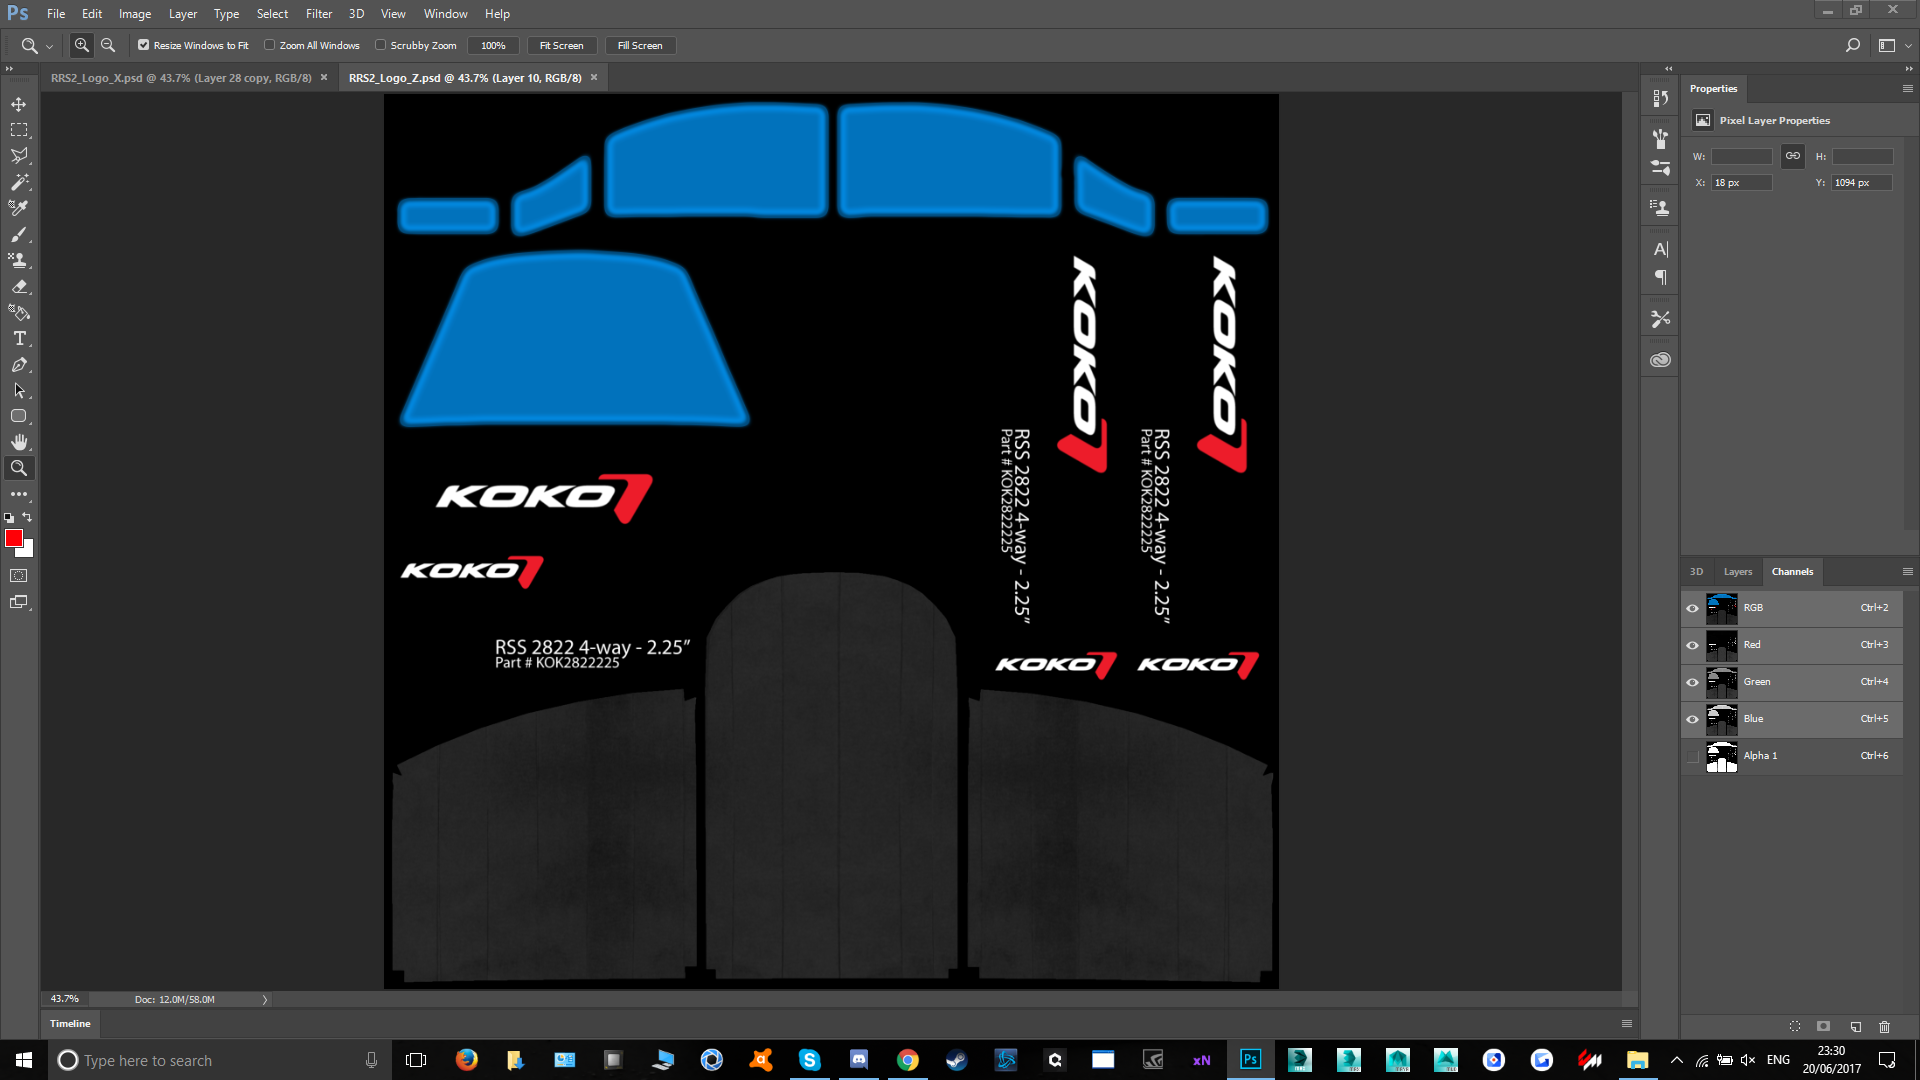The image size is (1920, 1080).
Task: Select the Hand tool
Action: [19, 442]
